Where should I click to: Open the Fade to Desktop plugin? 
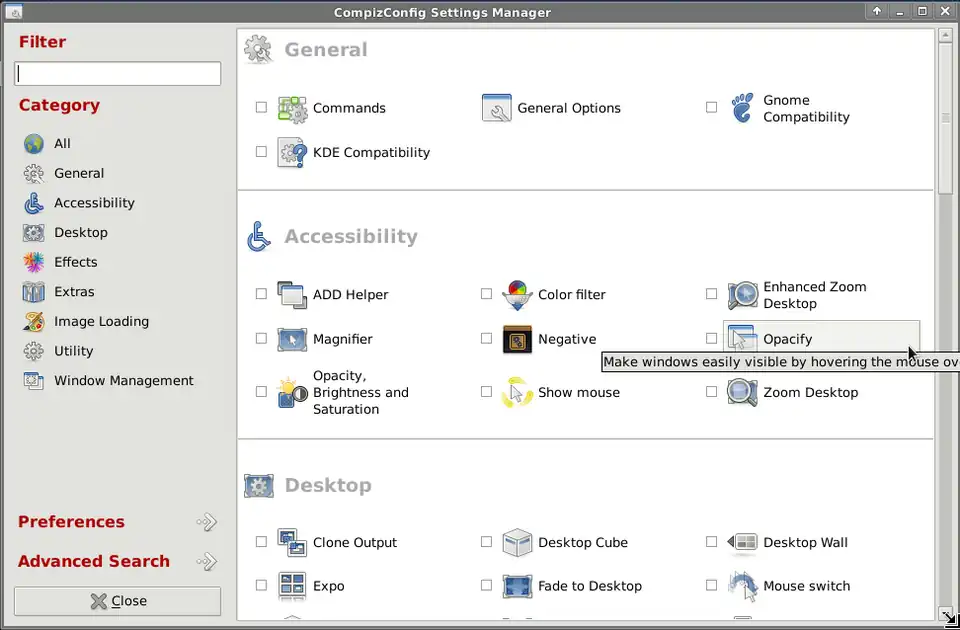589,586
